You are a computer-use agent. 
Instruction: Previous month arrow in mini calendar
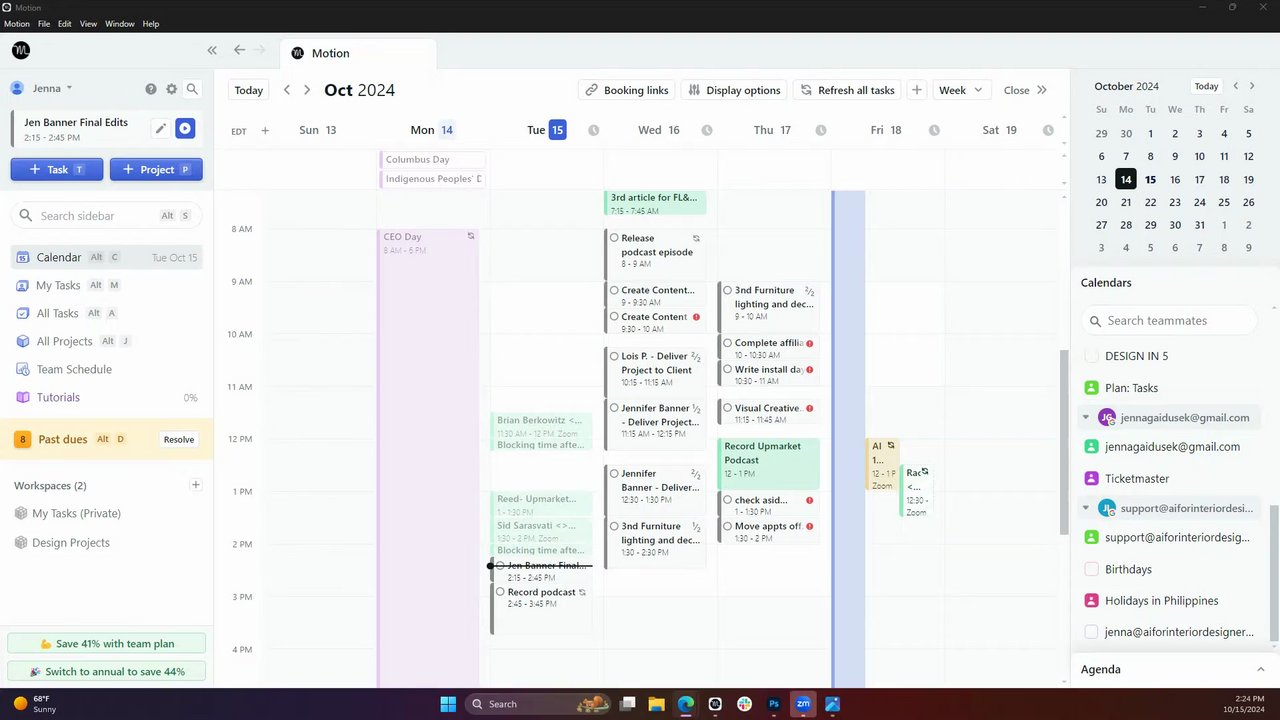coord(1236,86)
